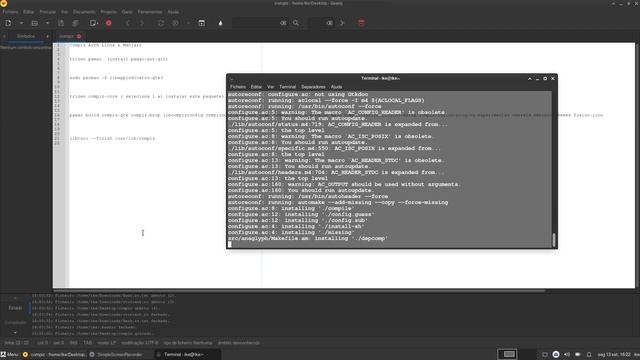Click the Compile icon in Geany toolbar
Screen dimensions: 640x360
point(161,23)
